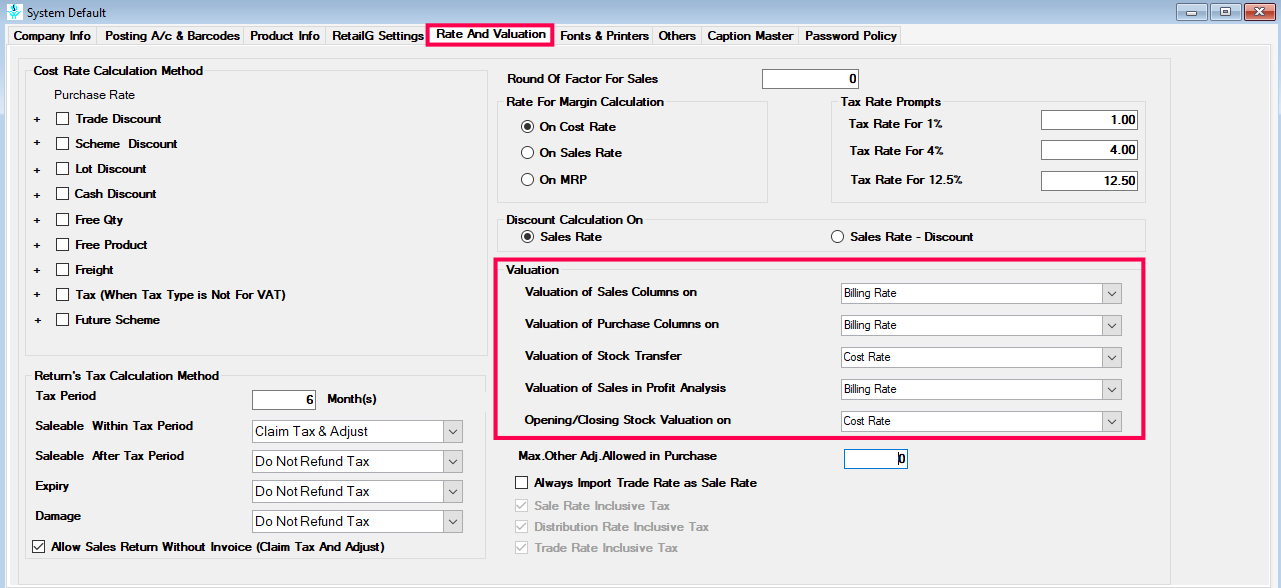
Task: Open Opening/Closing Stock Valuation dropdown
Action: (981, 421)
